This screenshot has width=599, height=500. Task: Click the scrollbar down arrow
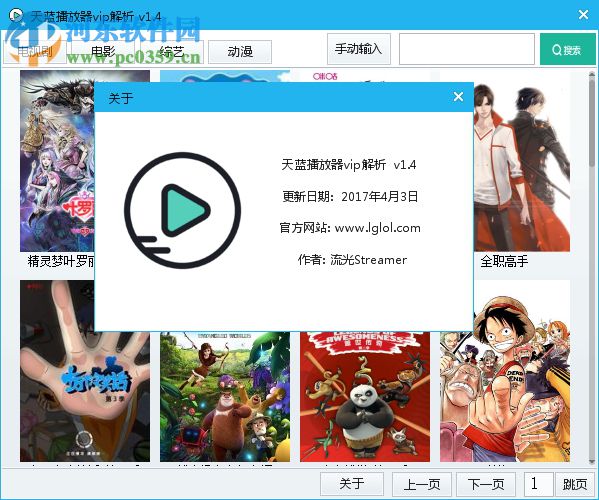point(592,461)
